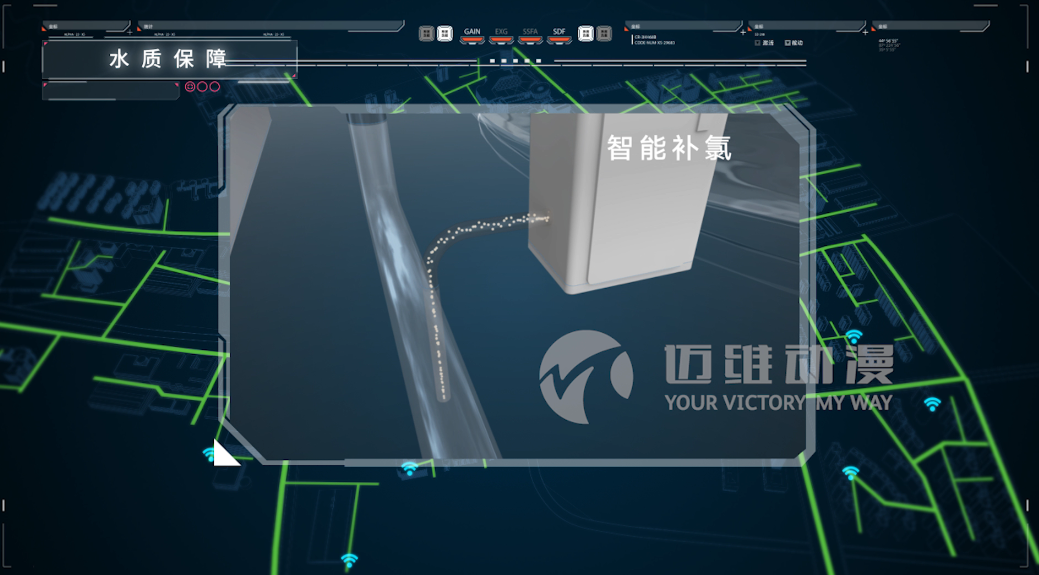
Task: Enable the 激活 checkbox
Action: pyautogui.click(x=758, y=43)
